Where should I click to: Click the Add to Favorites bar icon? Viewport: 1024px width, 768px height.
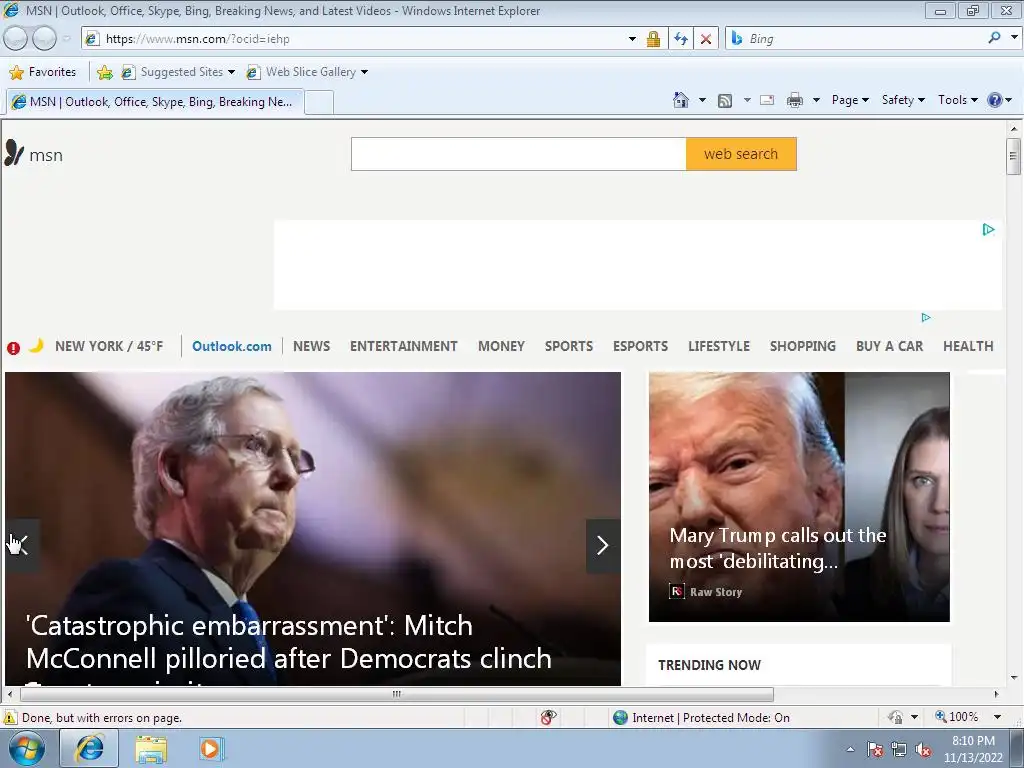click(x=104, y=72)
